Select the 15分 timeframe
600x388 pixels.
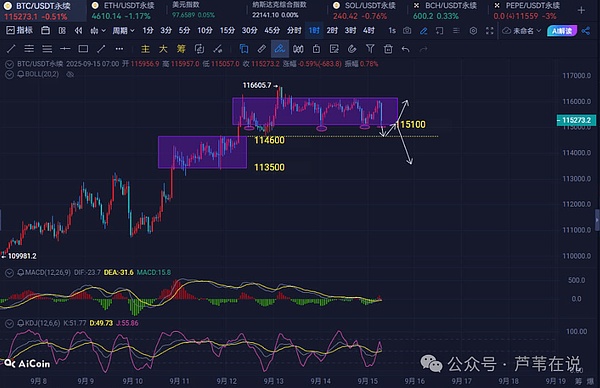click(x=227, y=31)
